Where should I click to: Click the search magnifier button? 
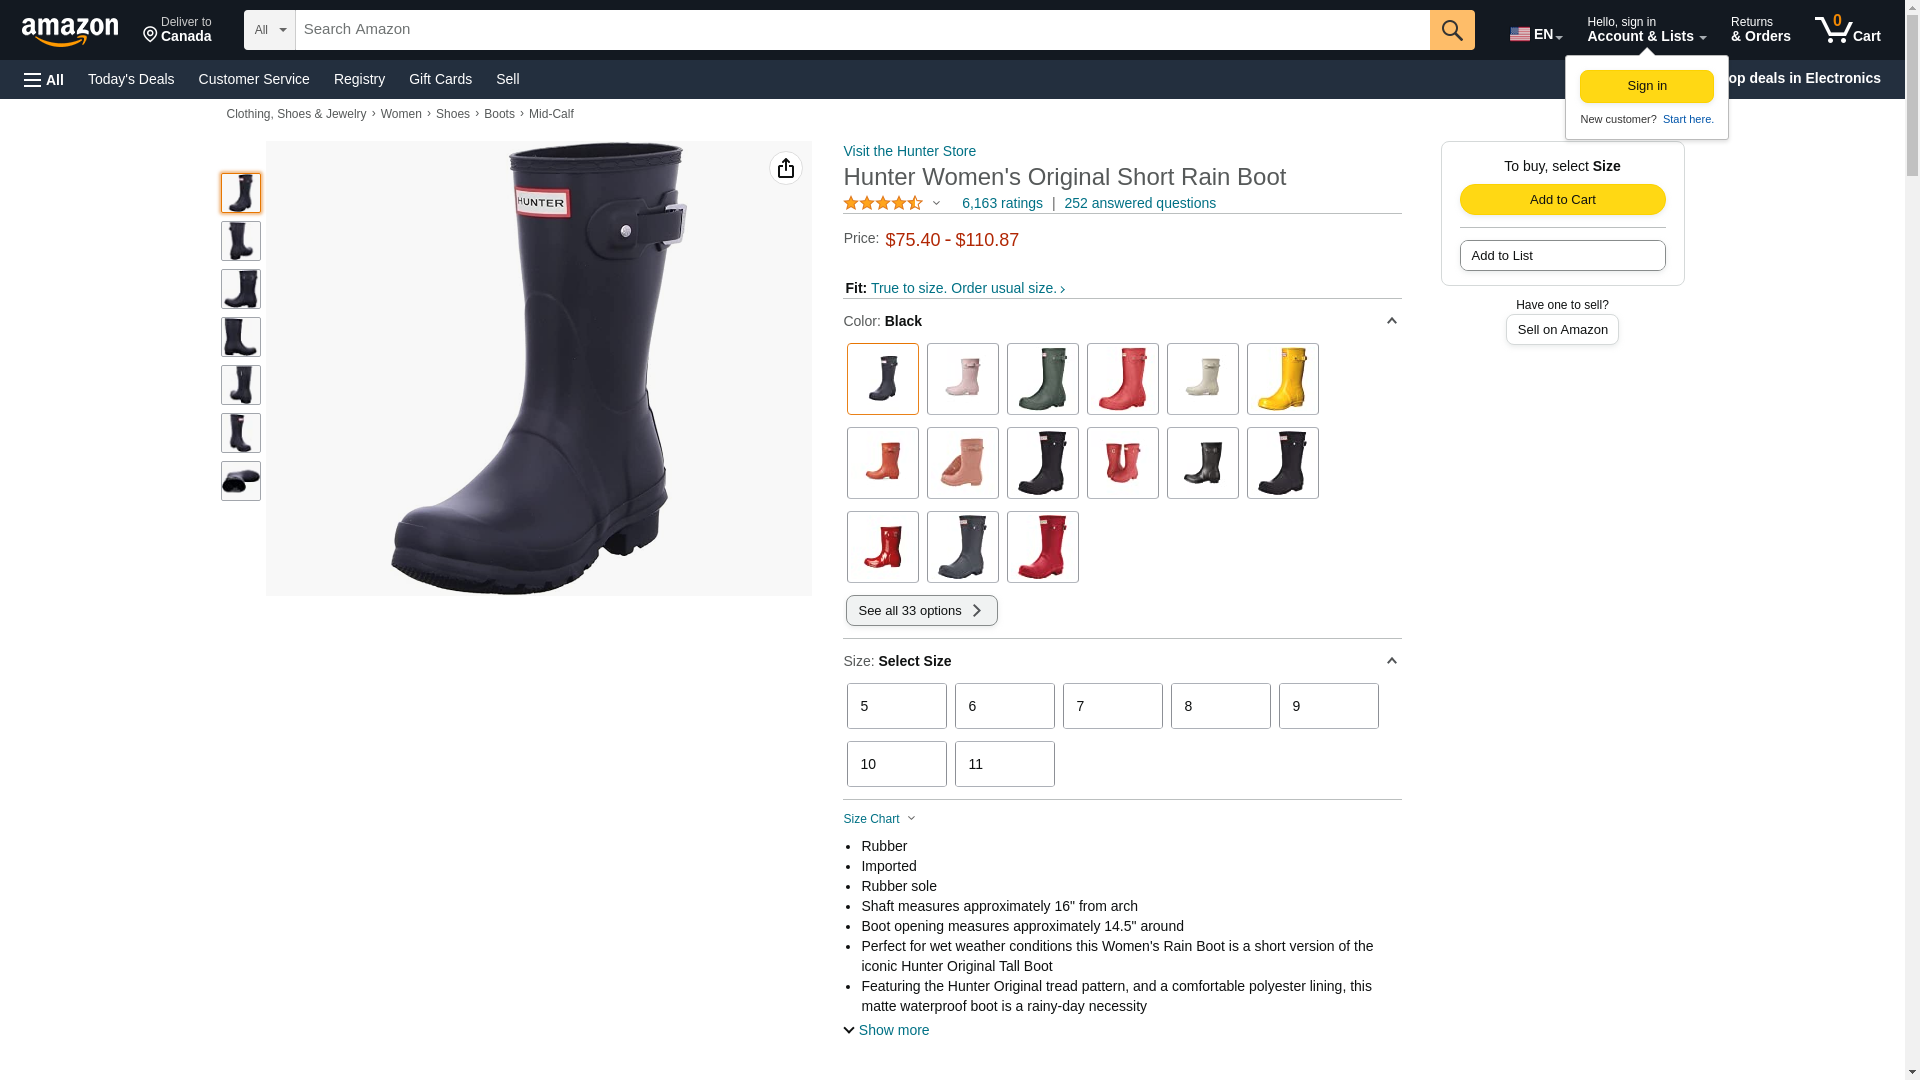tap(1452, 30)
